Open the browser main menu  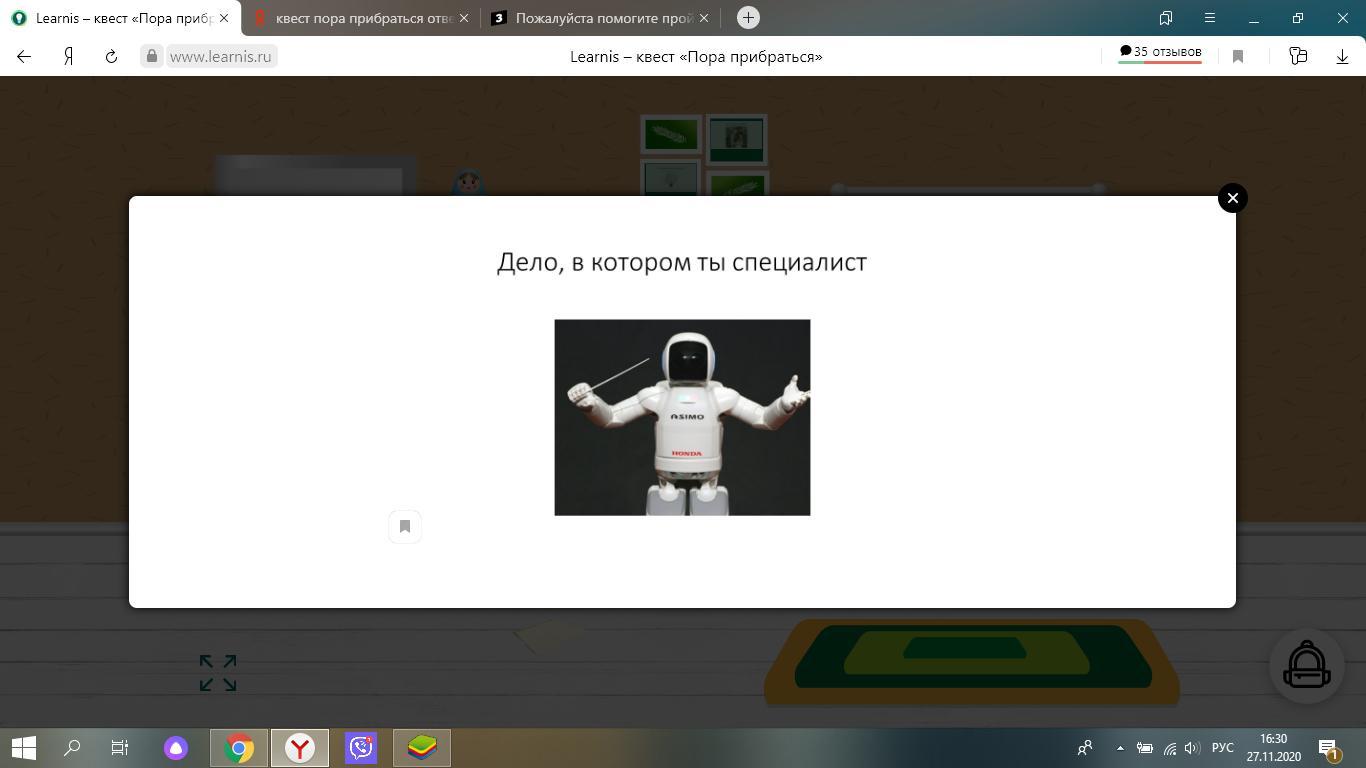coord(1209,18)
